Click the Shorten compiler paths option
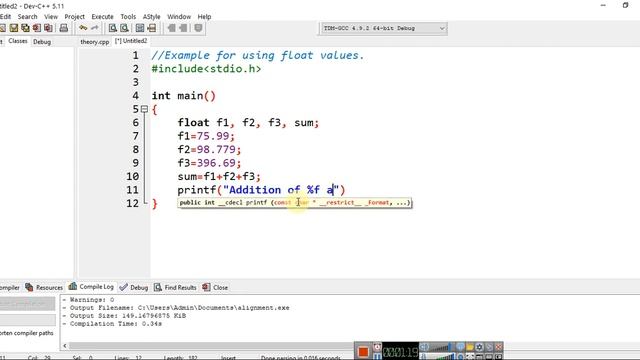This screenshot has width=640, height=360. point(27,333)
